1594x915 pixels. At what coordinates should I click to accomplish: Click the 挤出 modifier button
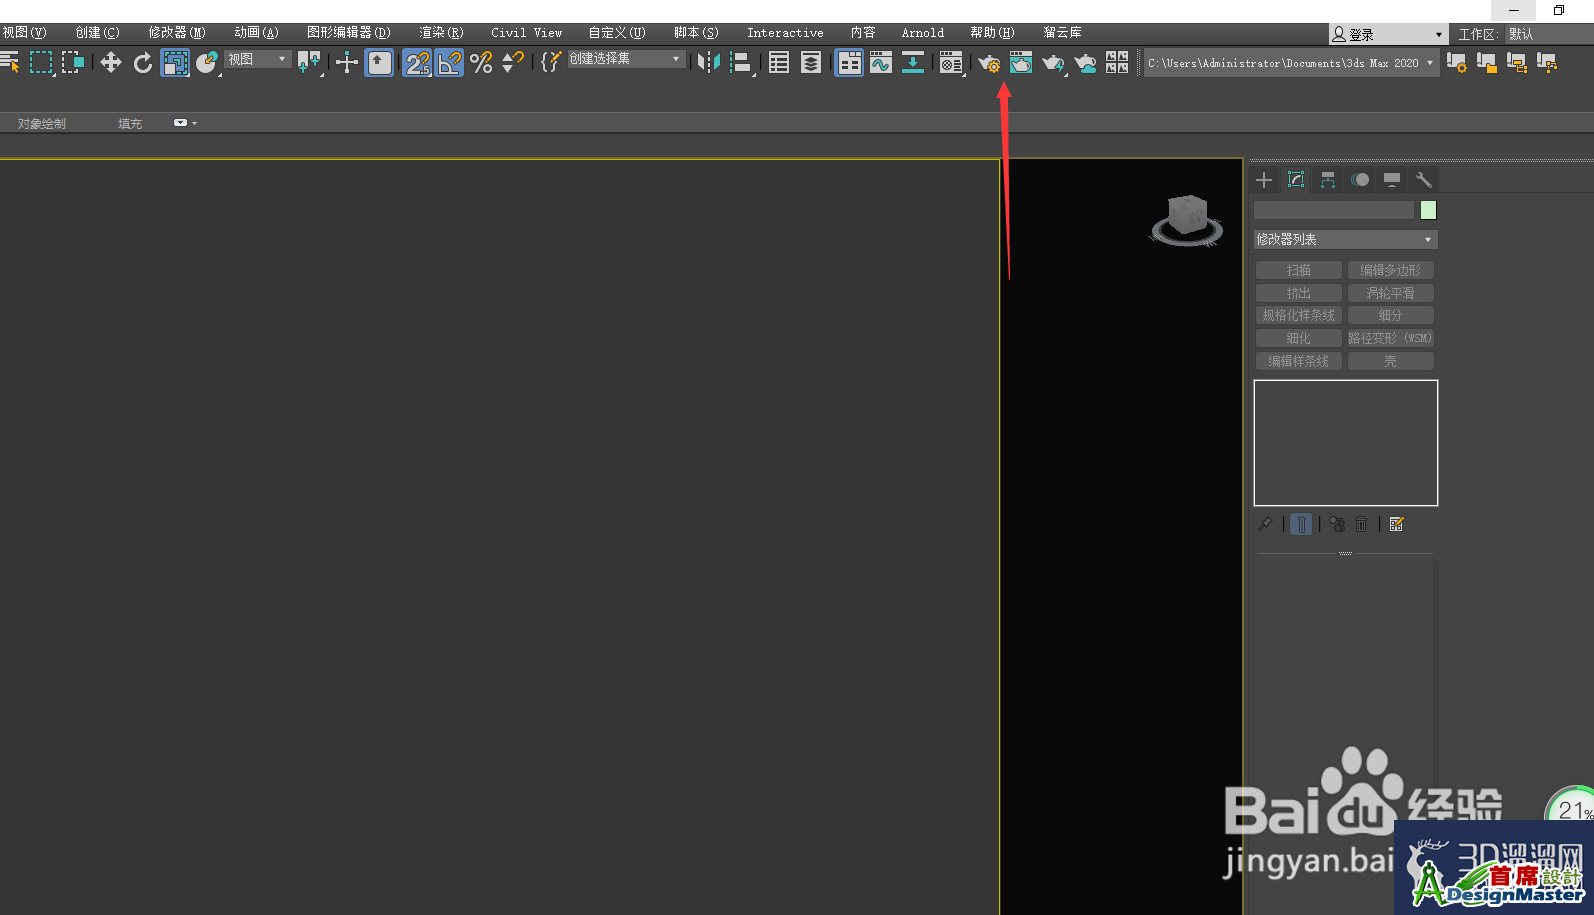click(x=1298, y=293)
